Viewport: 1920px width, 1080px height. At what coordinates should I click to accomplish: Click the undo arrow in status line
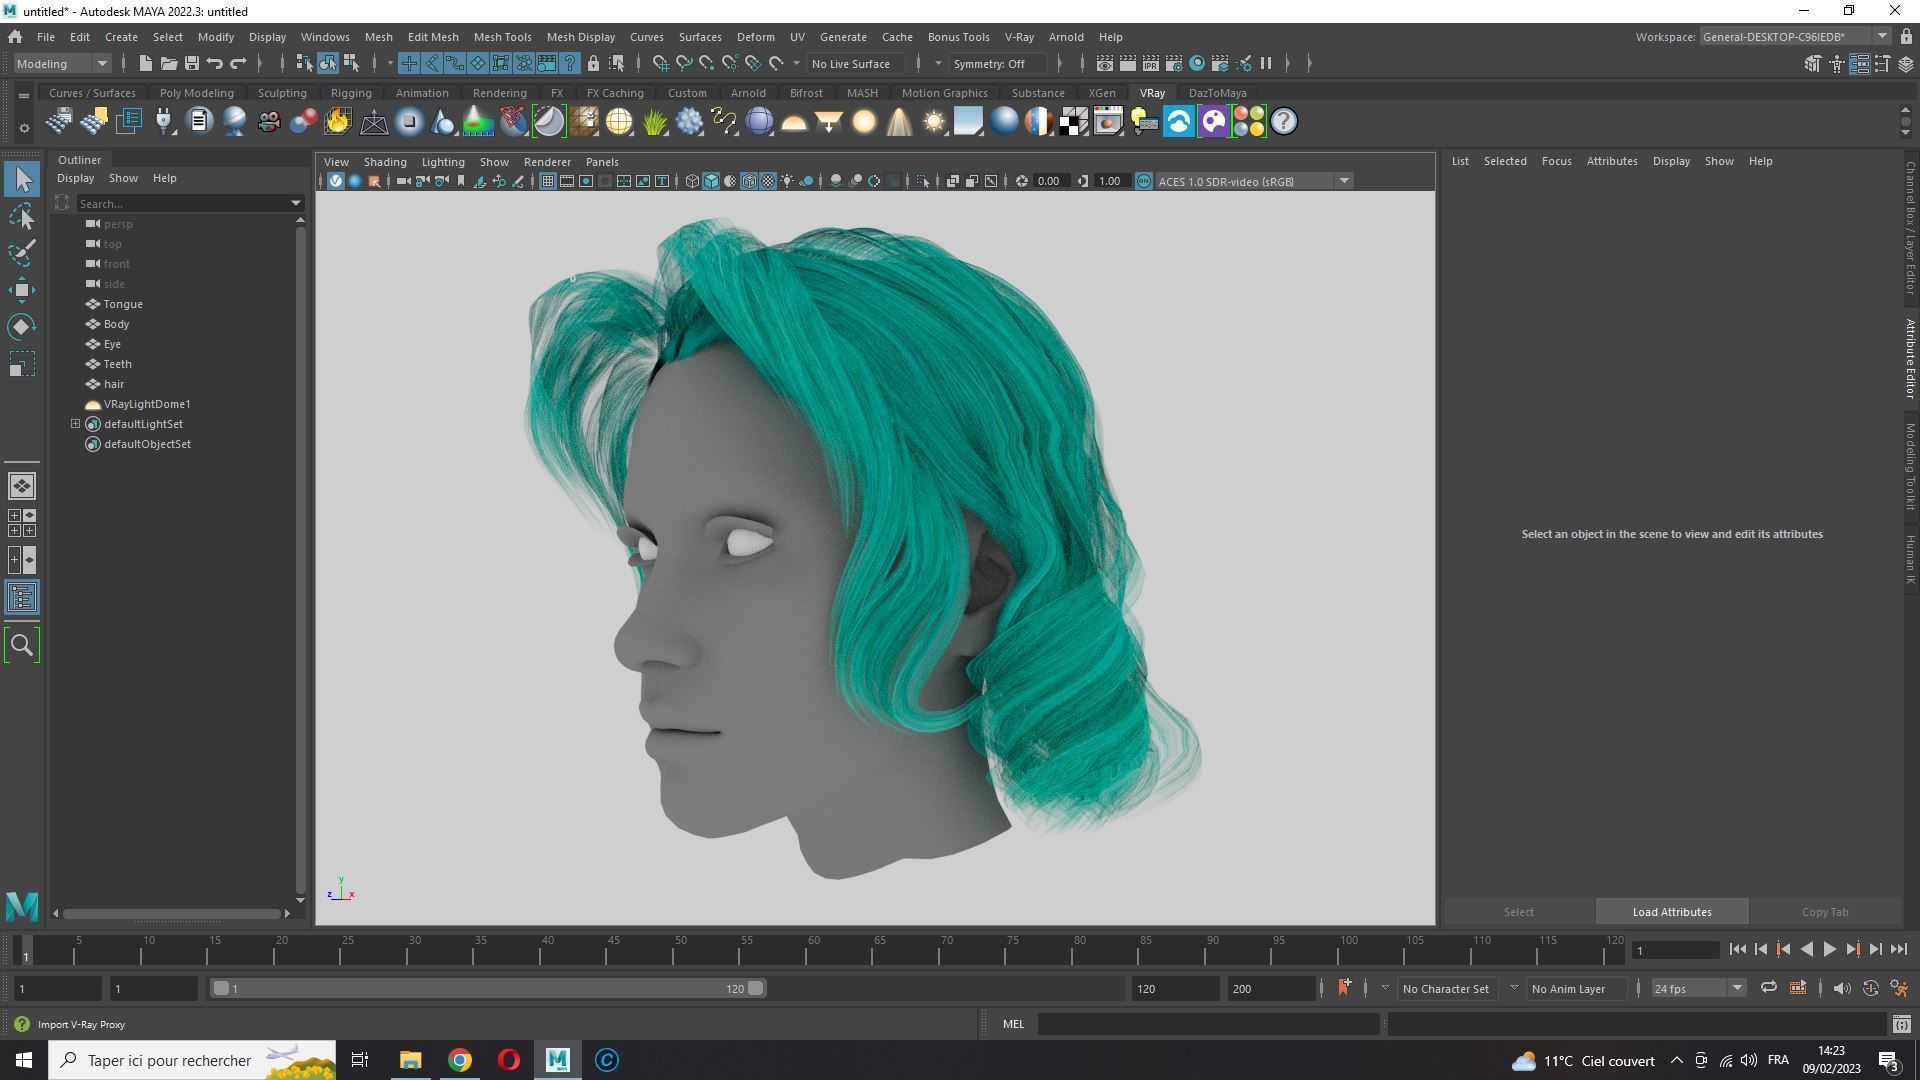coord(215,63)
